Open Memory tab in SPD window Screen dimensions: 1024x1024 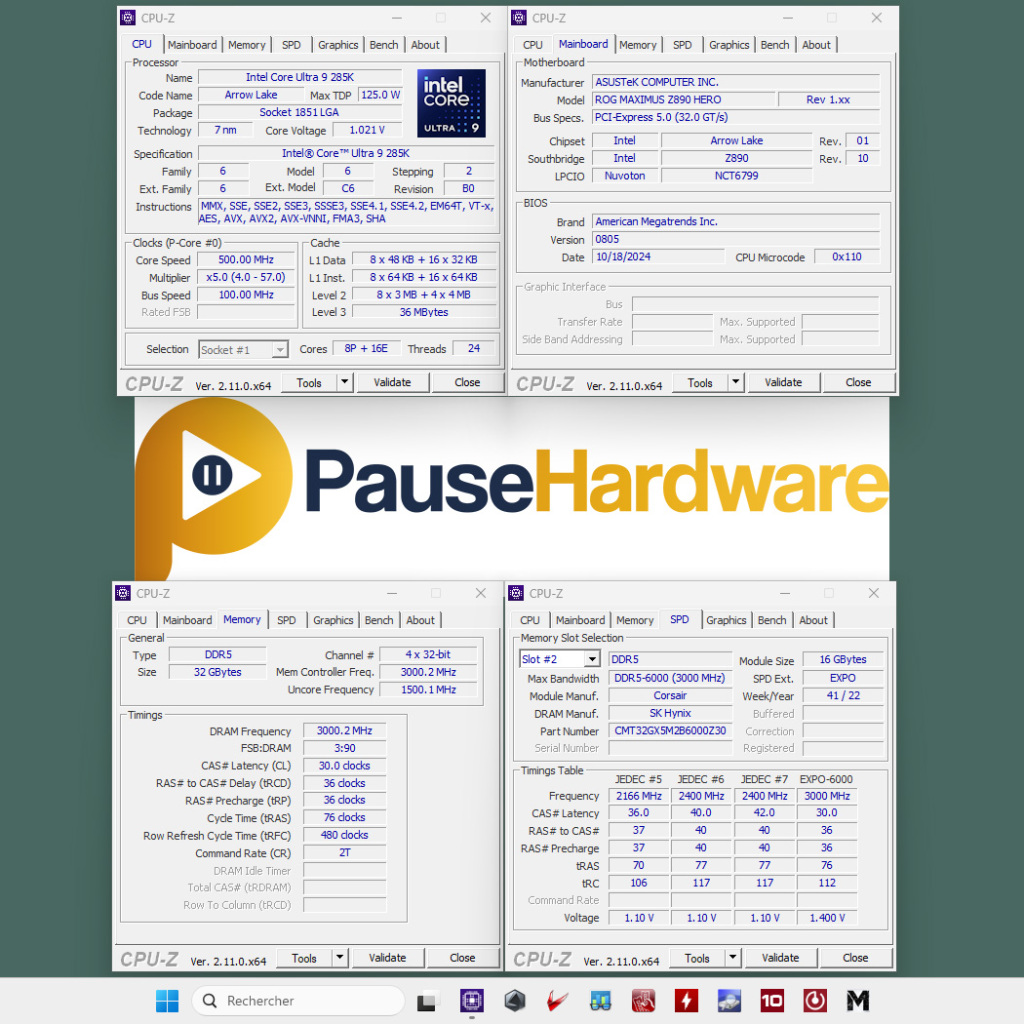pyautogui.click(x=634, y=620)
